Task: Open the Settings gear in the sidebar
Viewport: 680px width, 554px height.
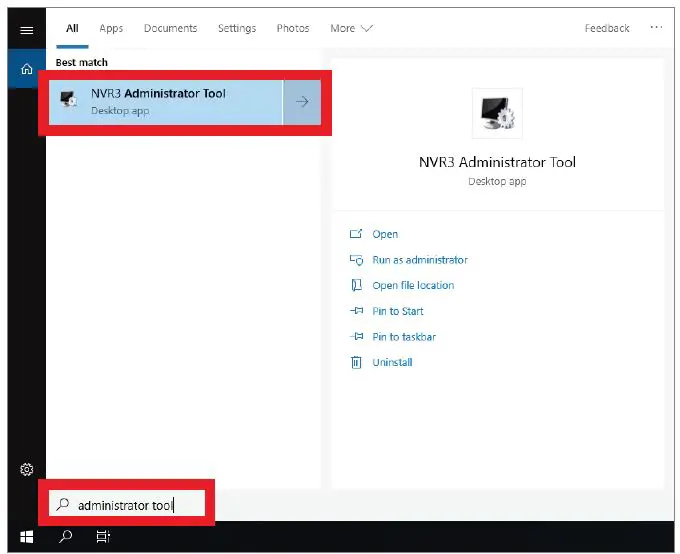Action: 26,469
